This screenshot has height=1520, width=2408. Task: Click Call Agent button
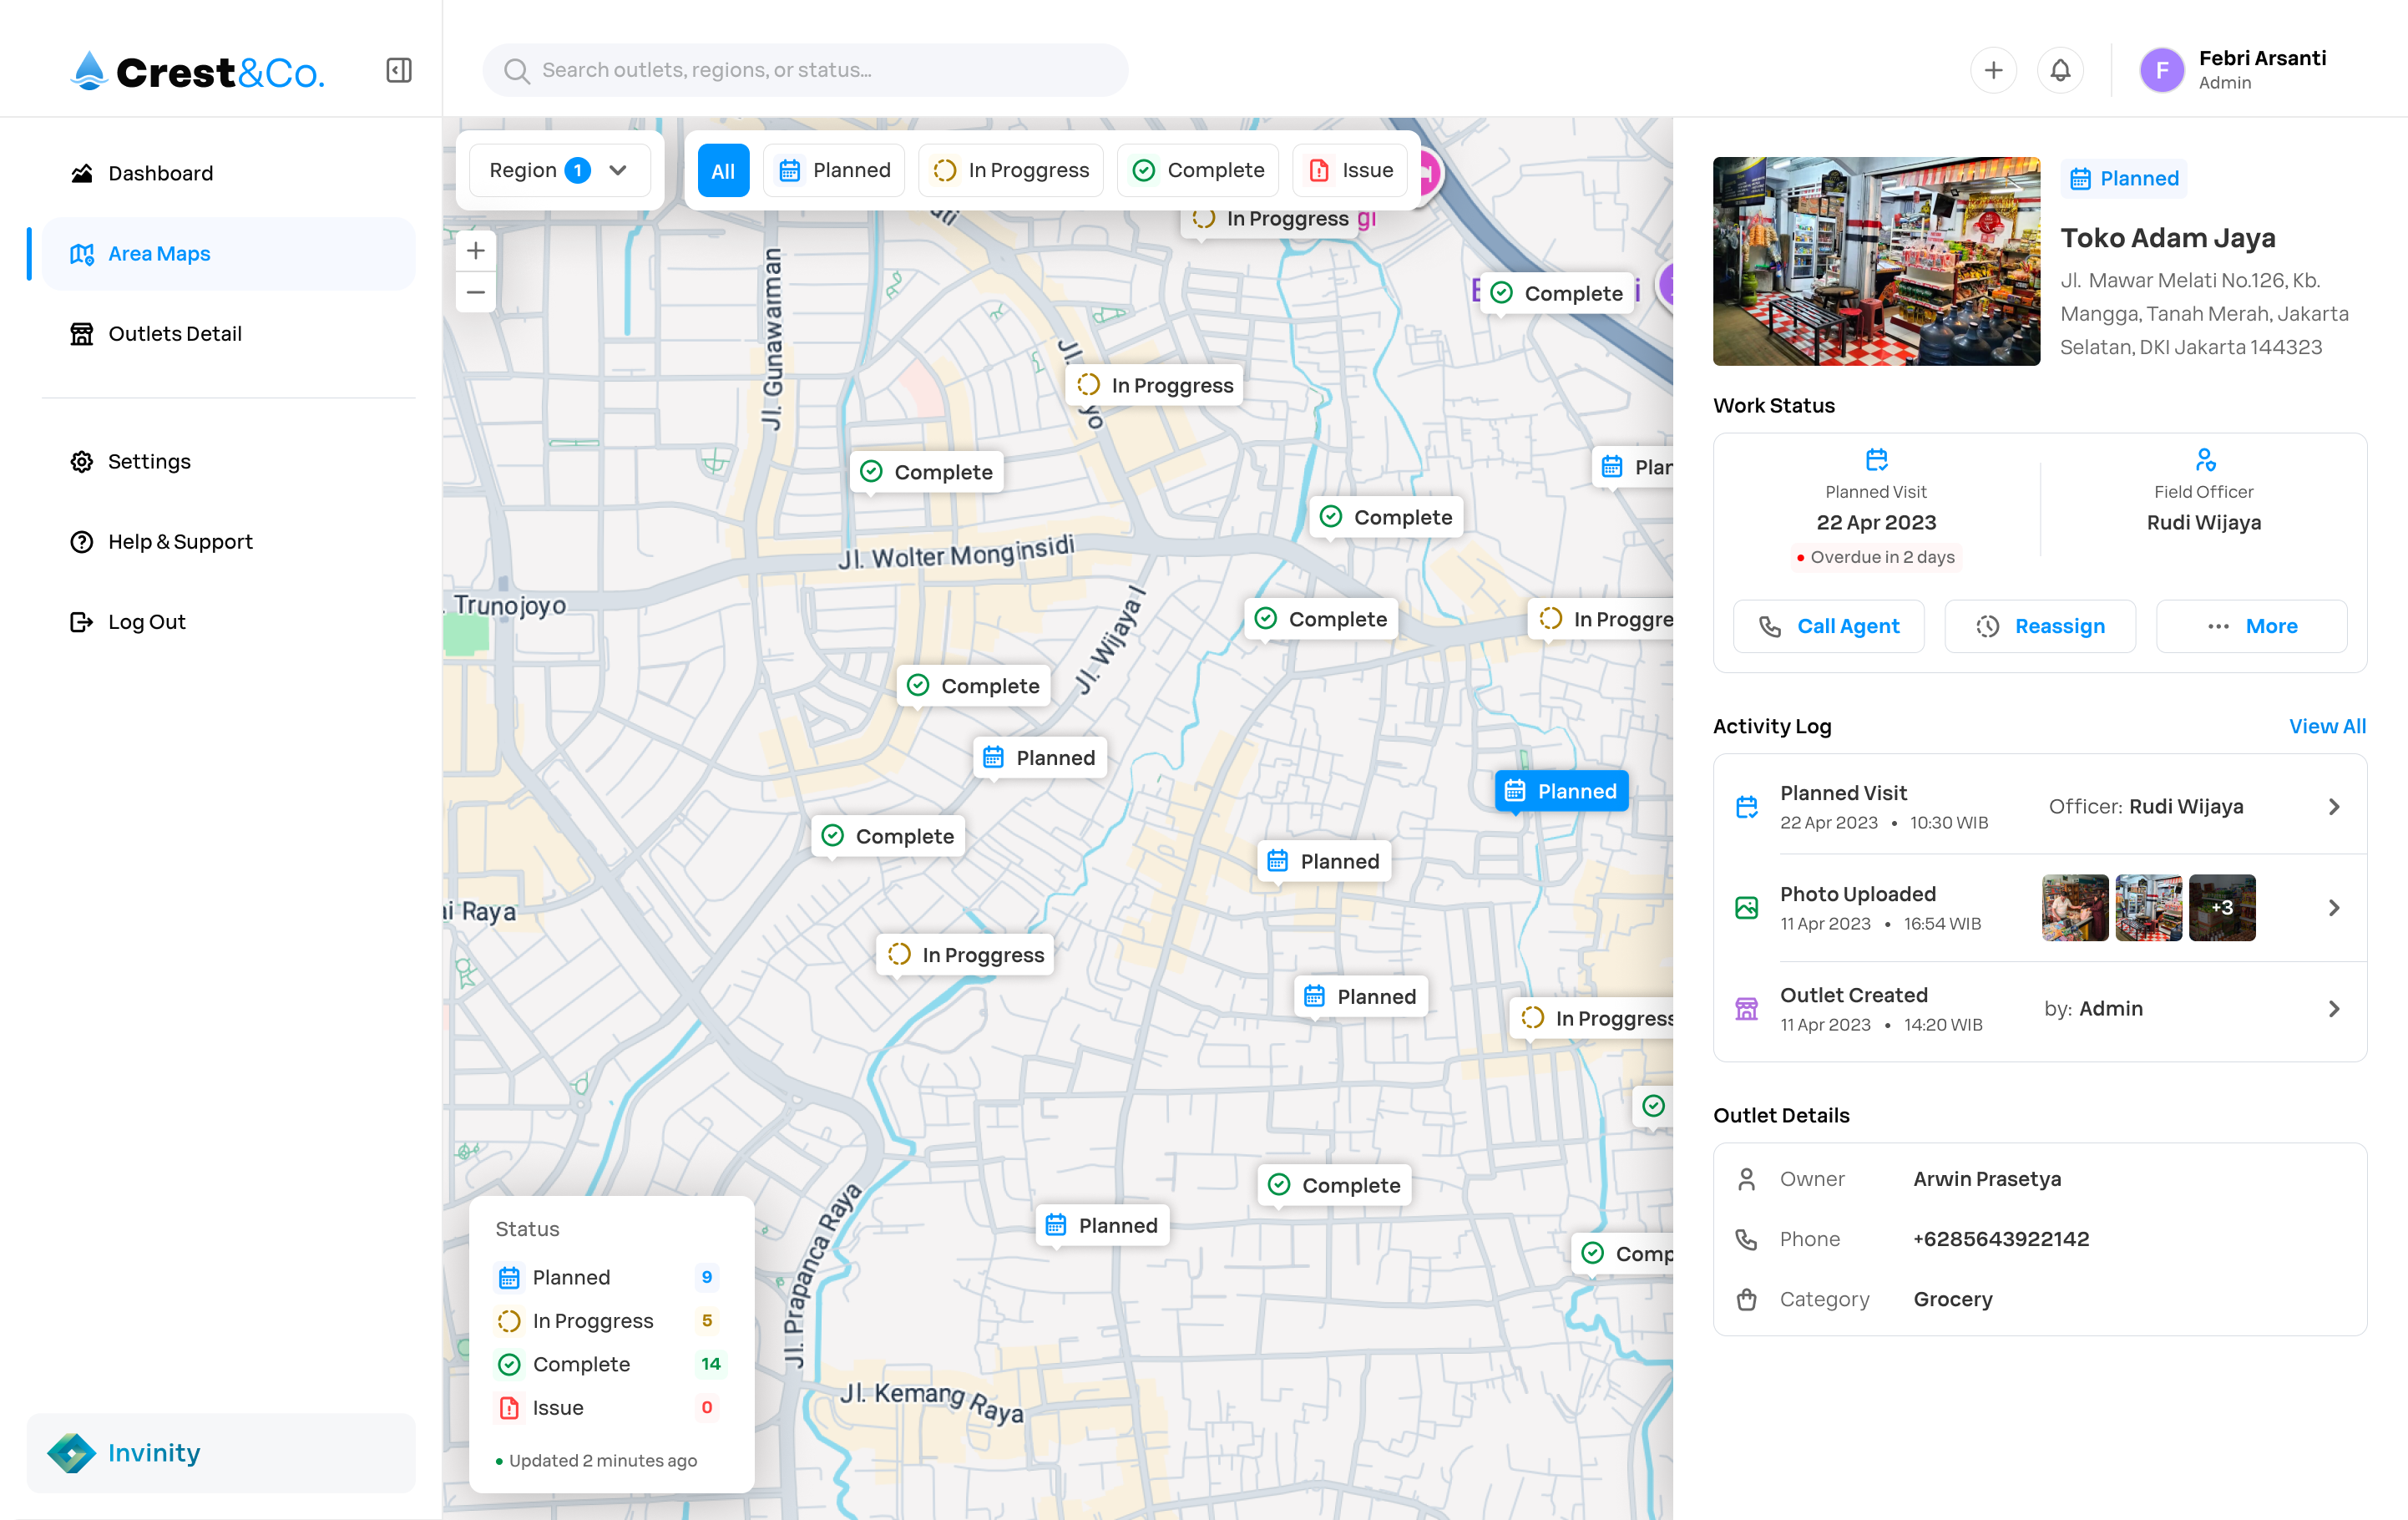click(1828, 626)
